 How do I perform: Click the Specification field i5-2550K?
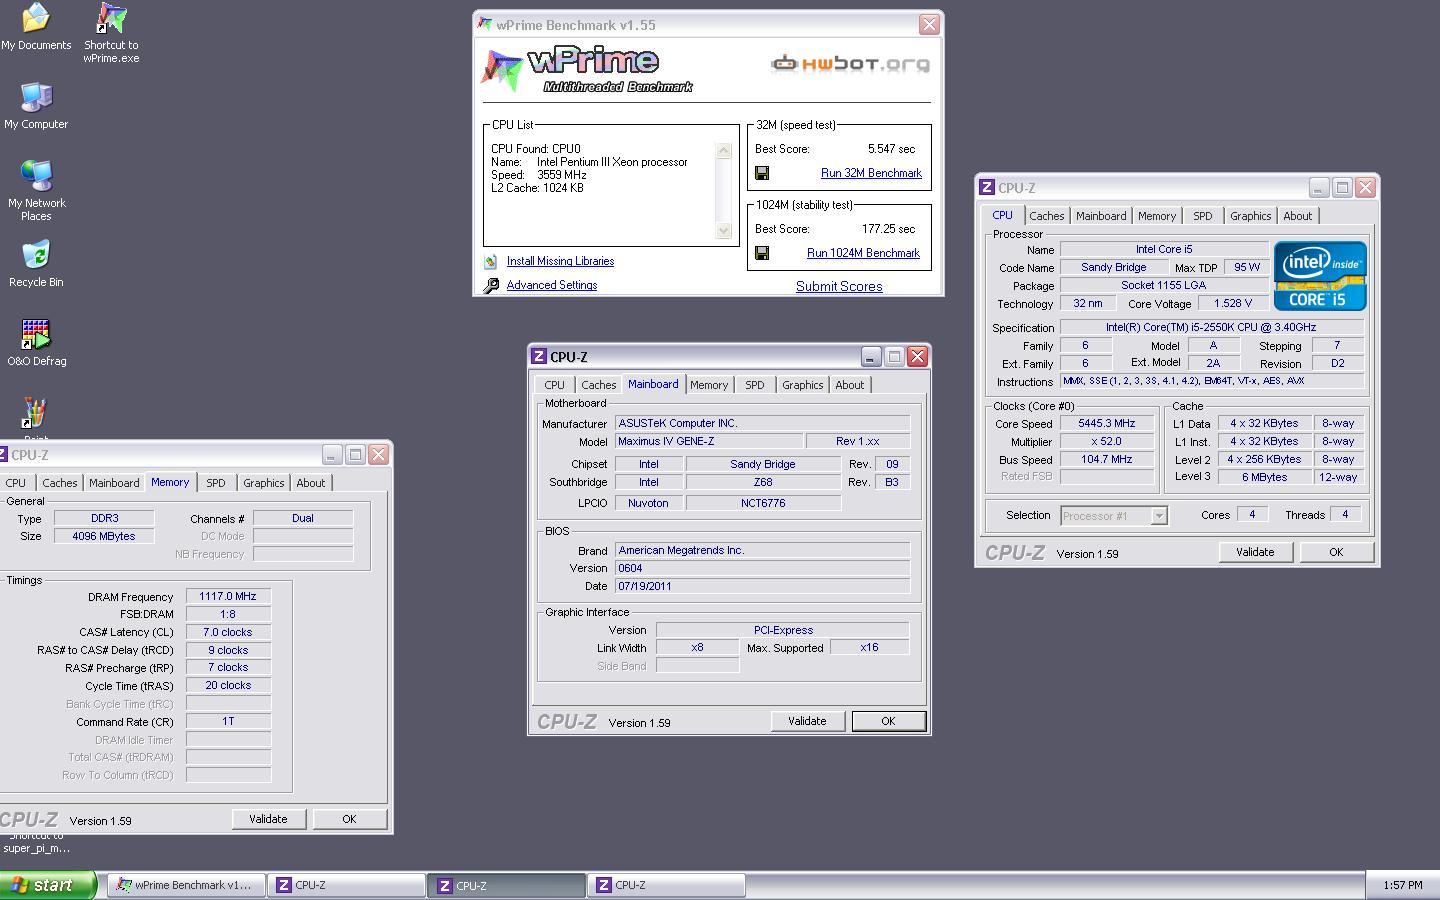1211,327
